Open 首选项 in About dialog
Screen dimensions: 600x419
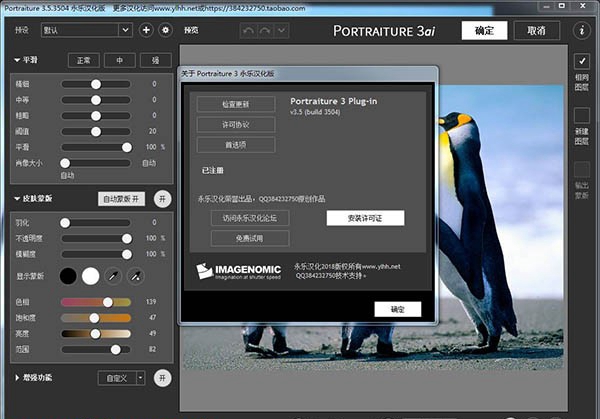tap(236, 145)
